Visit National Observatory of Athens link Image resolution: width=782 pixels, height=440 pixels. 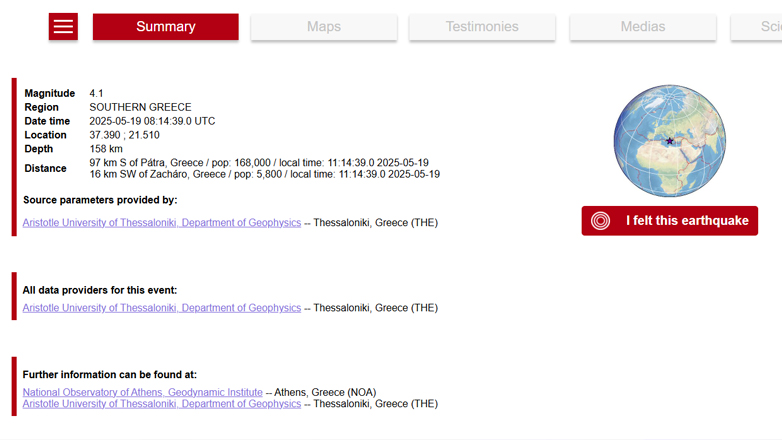(143, 393)
